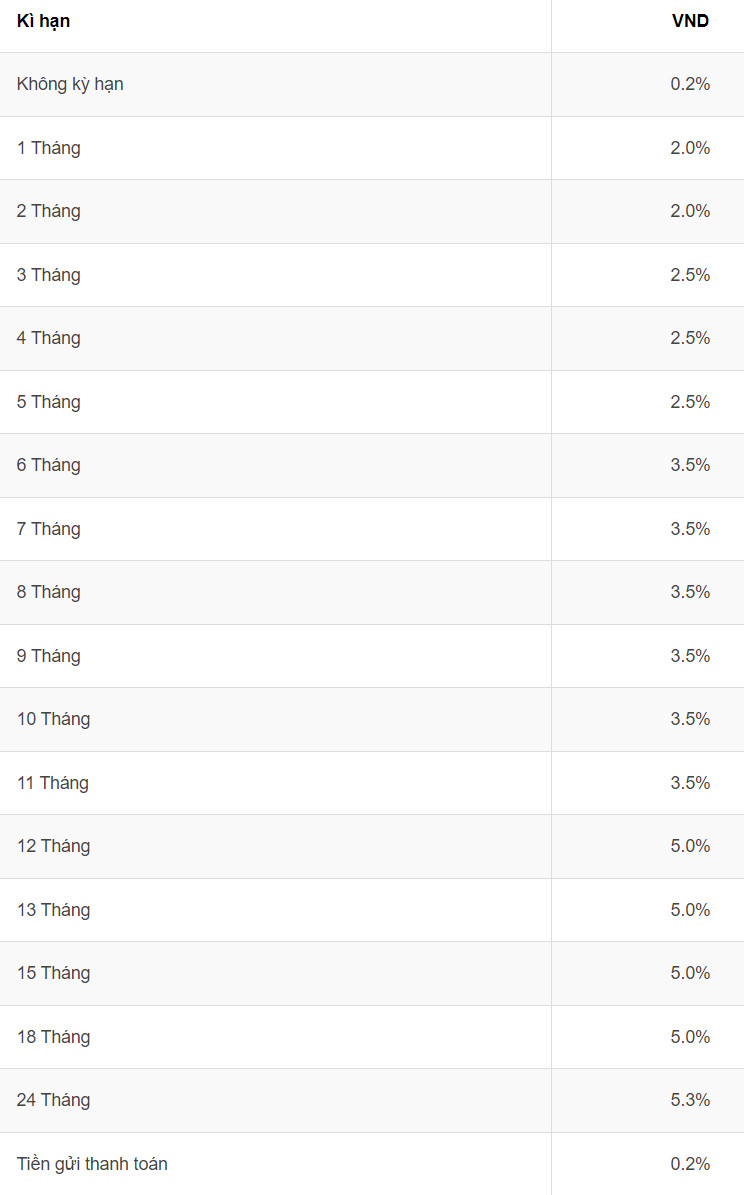Click the "11 Tháng" term label
This screenshot has width=744, height=1195.
pyautogui.click(x=52, y=783)
